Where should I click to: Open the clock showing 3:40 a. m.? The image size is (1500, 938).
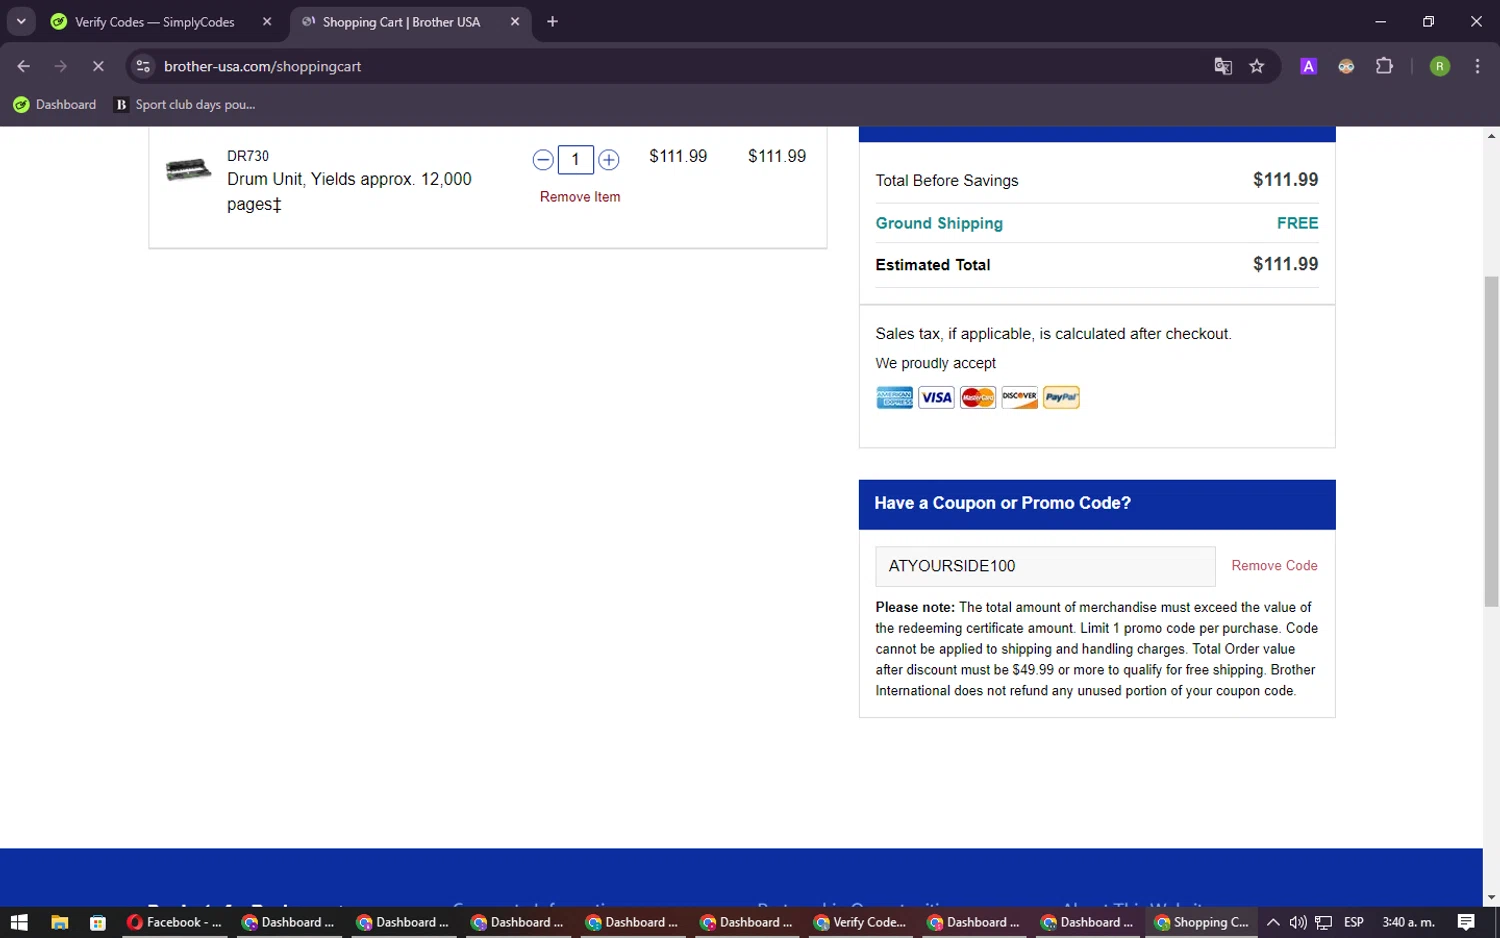[x=1408, y=922]
